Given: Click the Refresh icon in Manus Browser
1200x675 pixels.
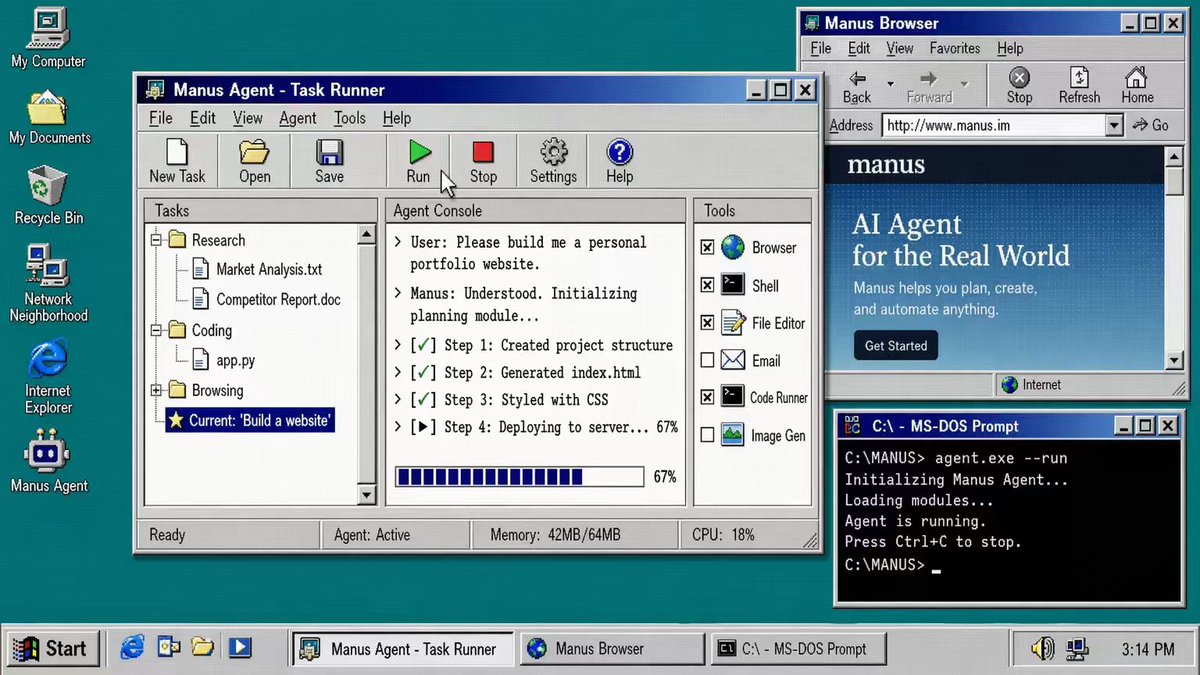Looking at the screenshot, I should (x=1079, y=78).
